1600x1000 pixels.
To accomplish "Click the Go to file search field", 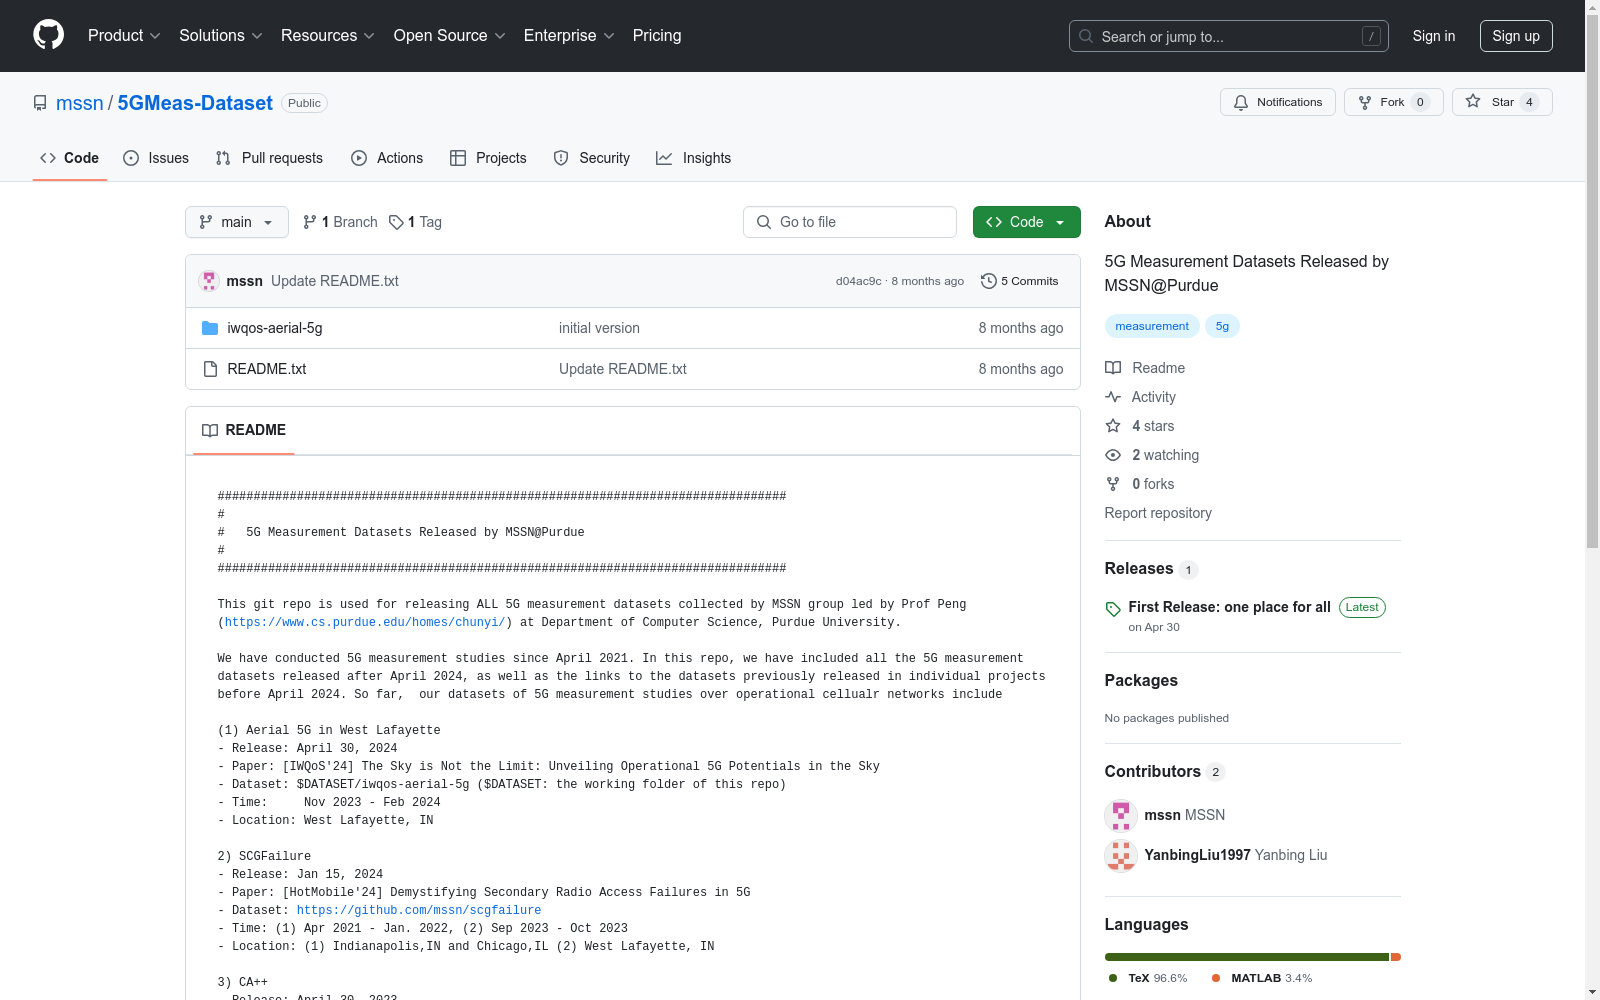I will click(850, 222).
